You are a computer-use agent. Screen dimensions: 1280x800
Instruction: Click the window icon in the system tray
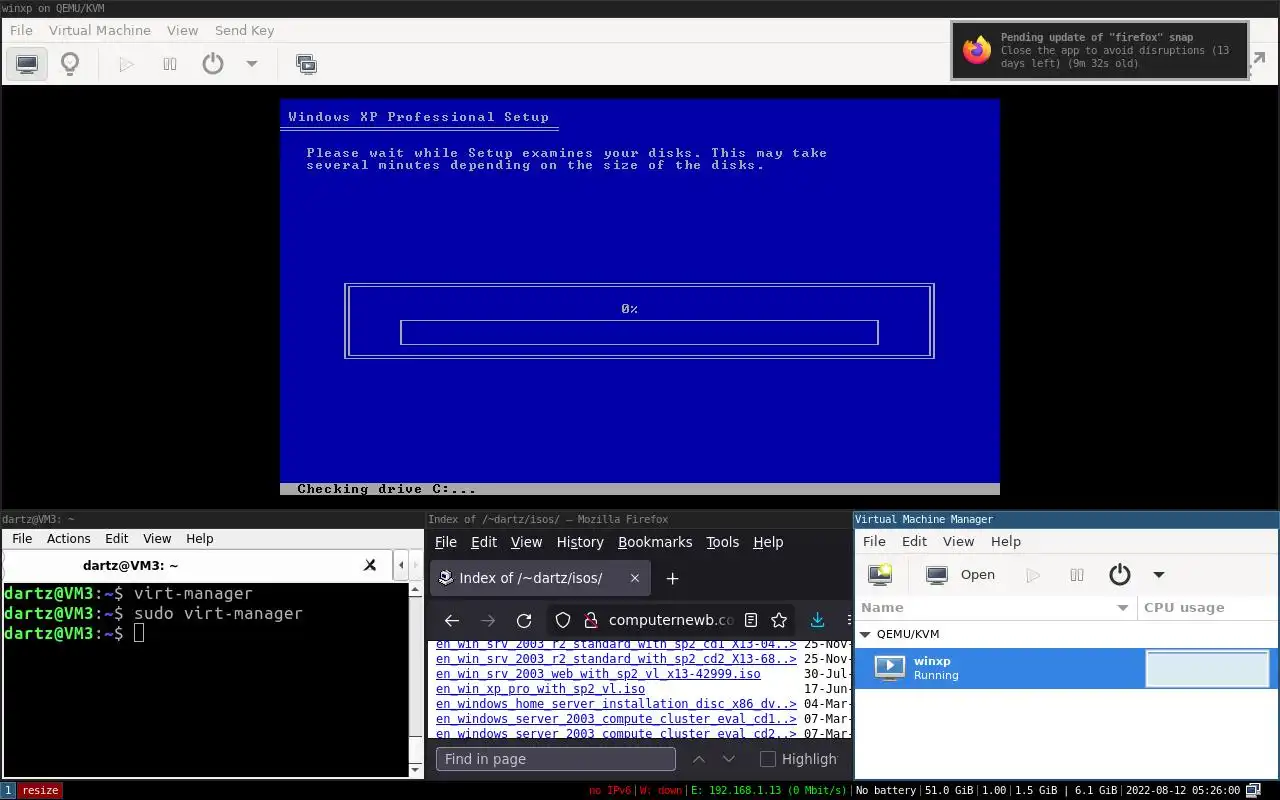coord(1254,790)
